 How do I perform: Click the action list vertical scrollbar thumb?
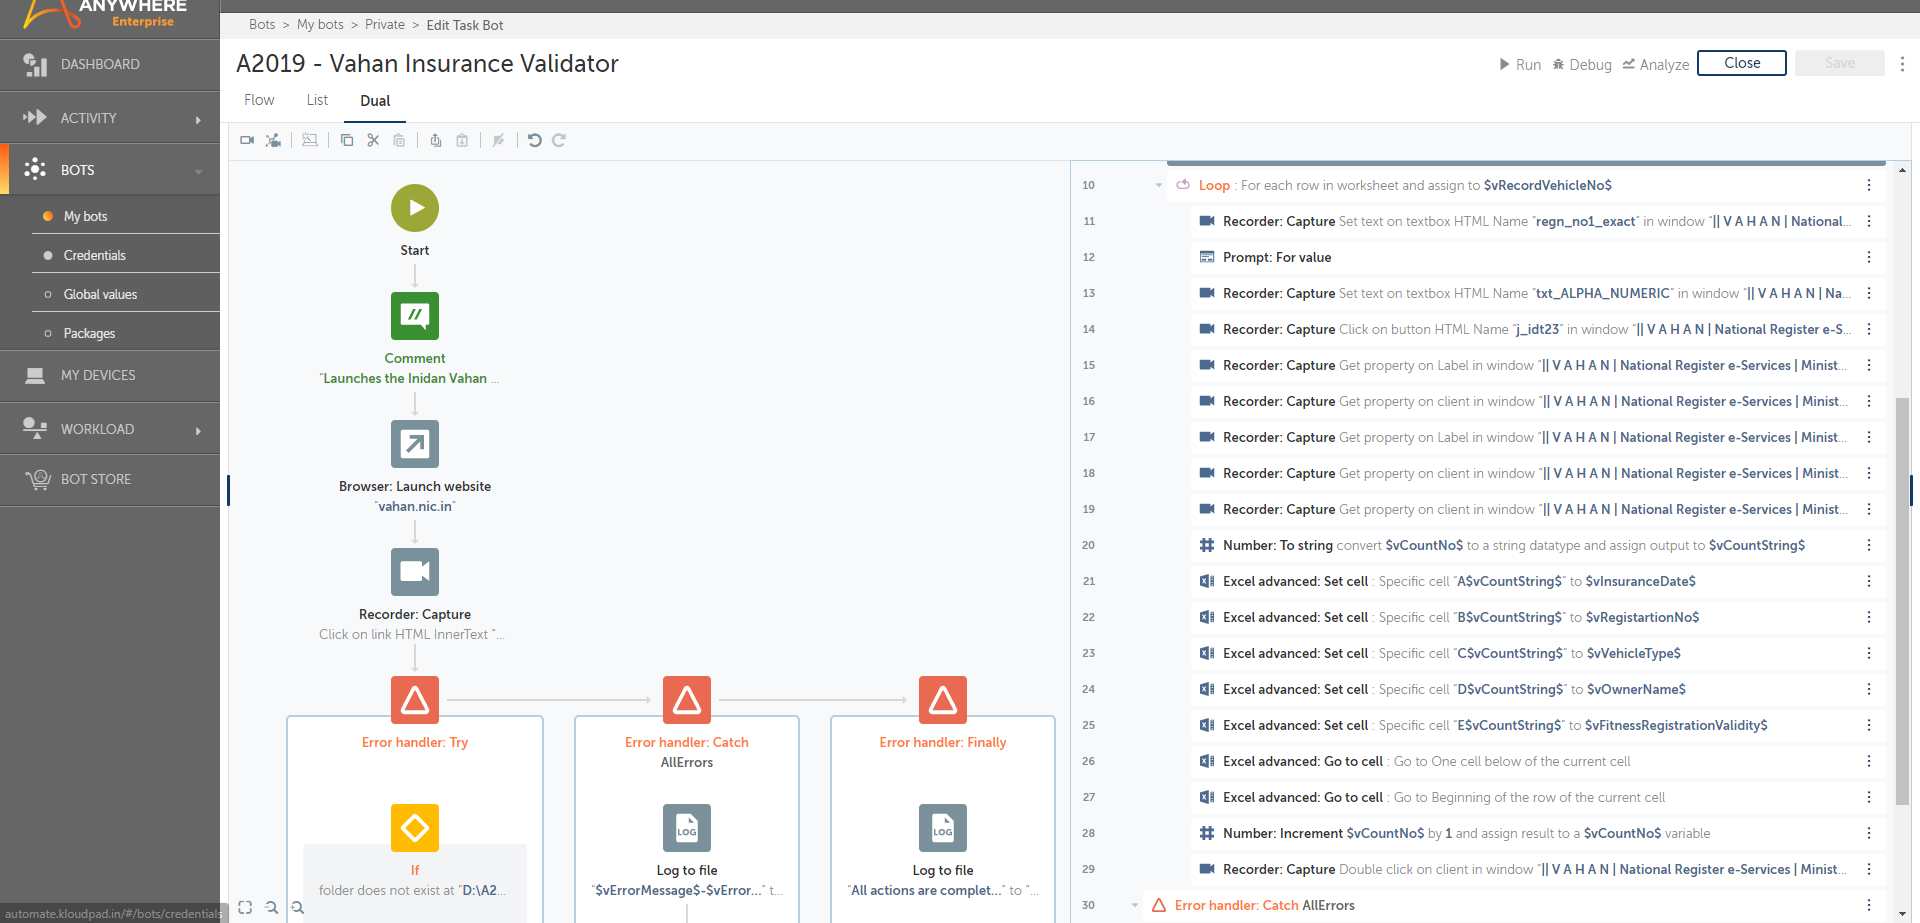1902,600
